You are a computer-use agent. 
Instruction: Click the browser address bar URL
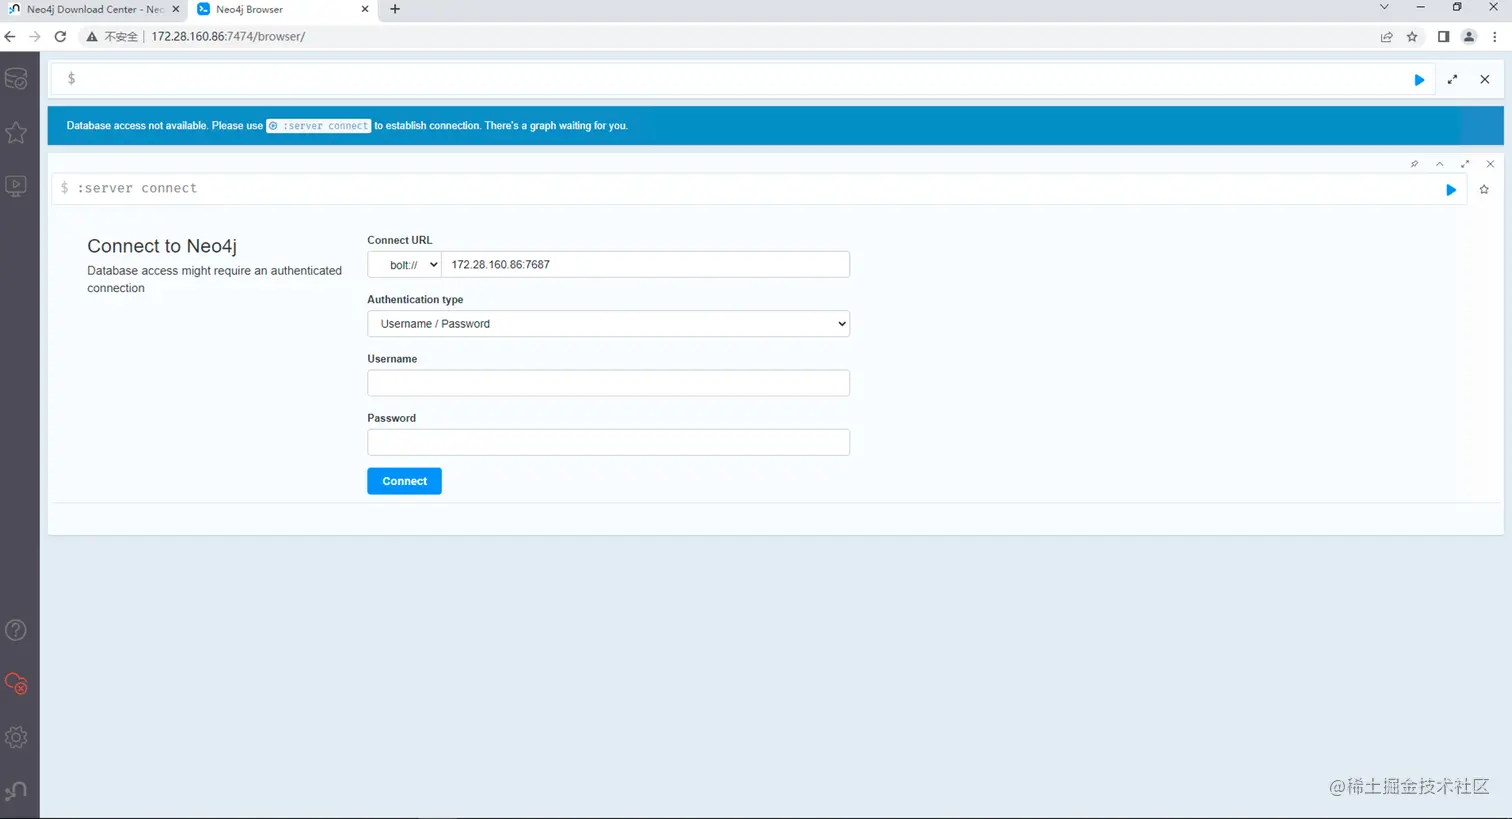pos(228,37)
